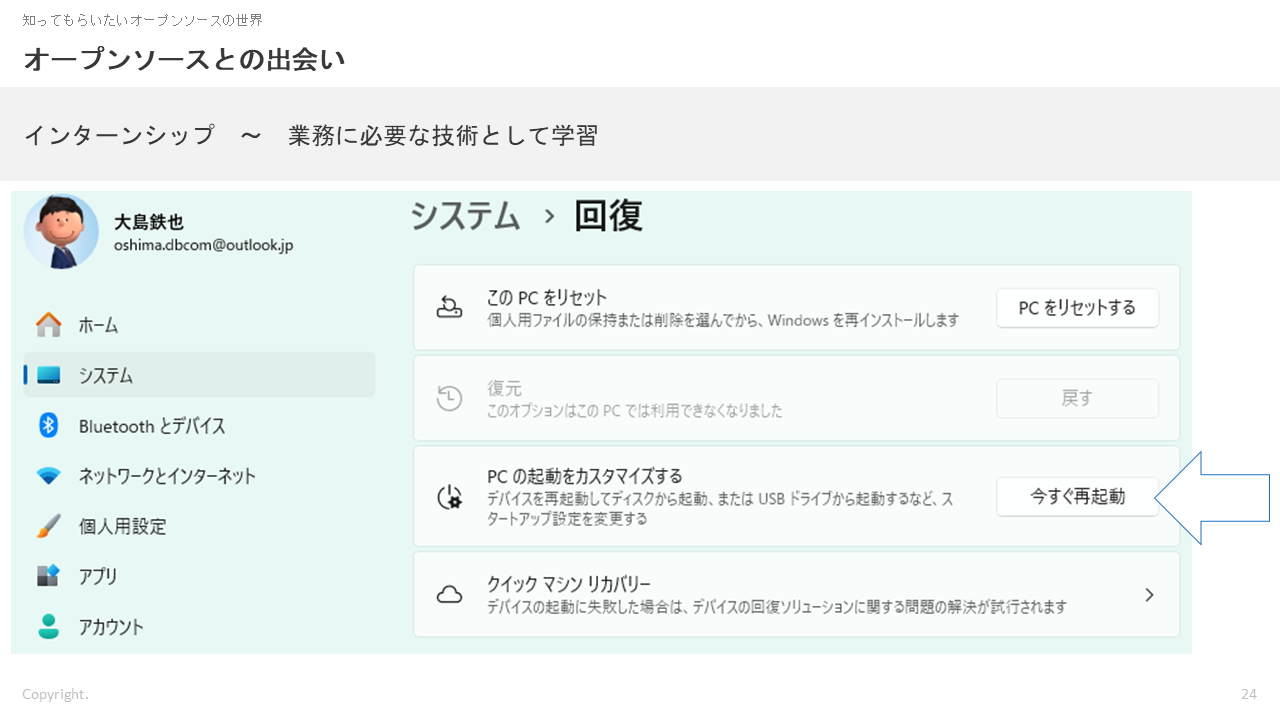Viewport: 1280px width, 720px height.
Task: Click the advanced startup power-gear icon
Action: click(x=450, y=497)
